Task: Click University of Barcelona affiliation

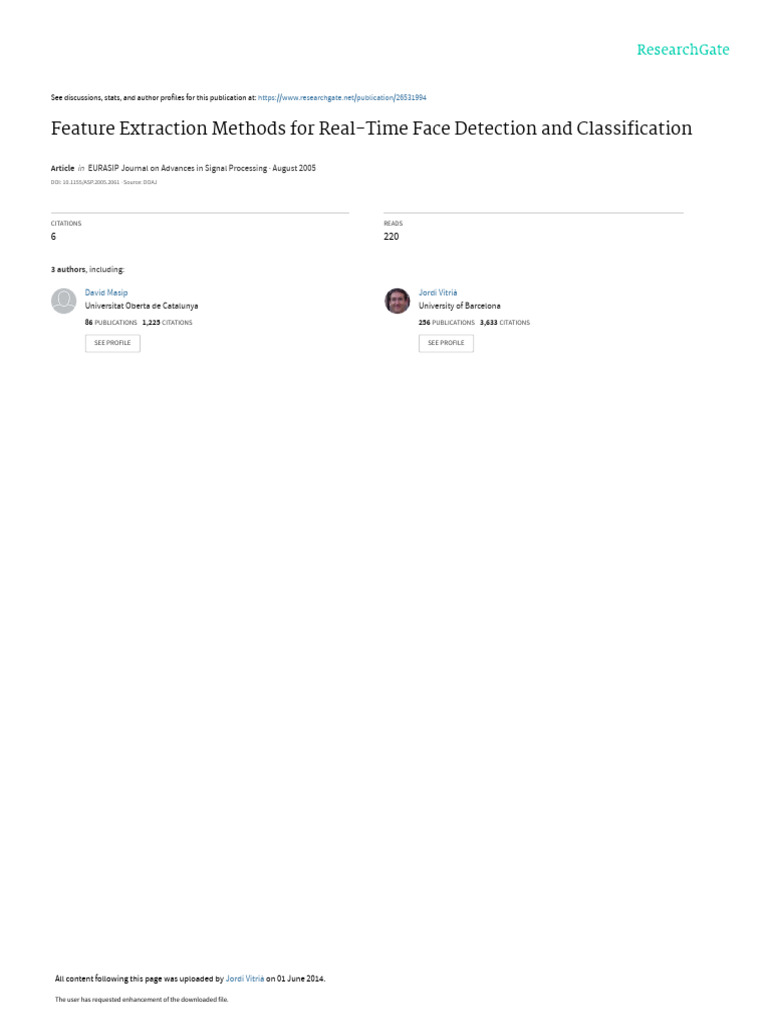Action: point(459,306)
